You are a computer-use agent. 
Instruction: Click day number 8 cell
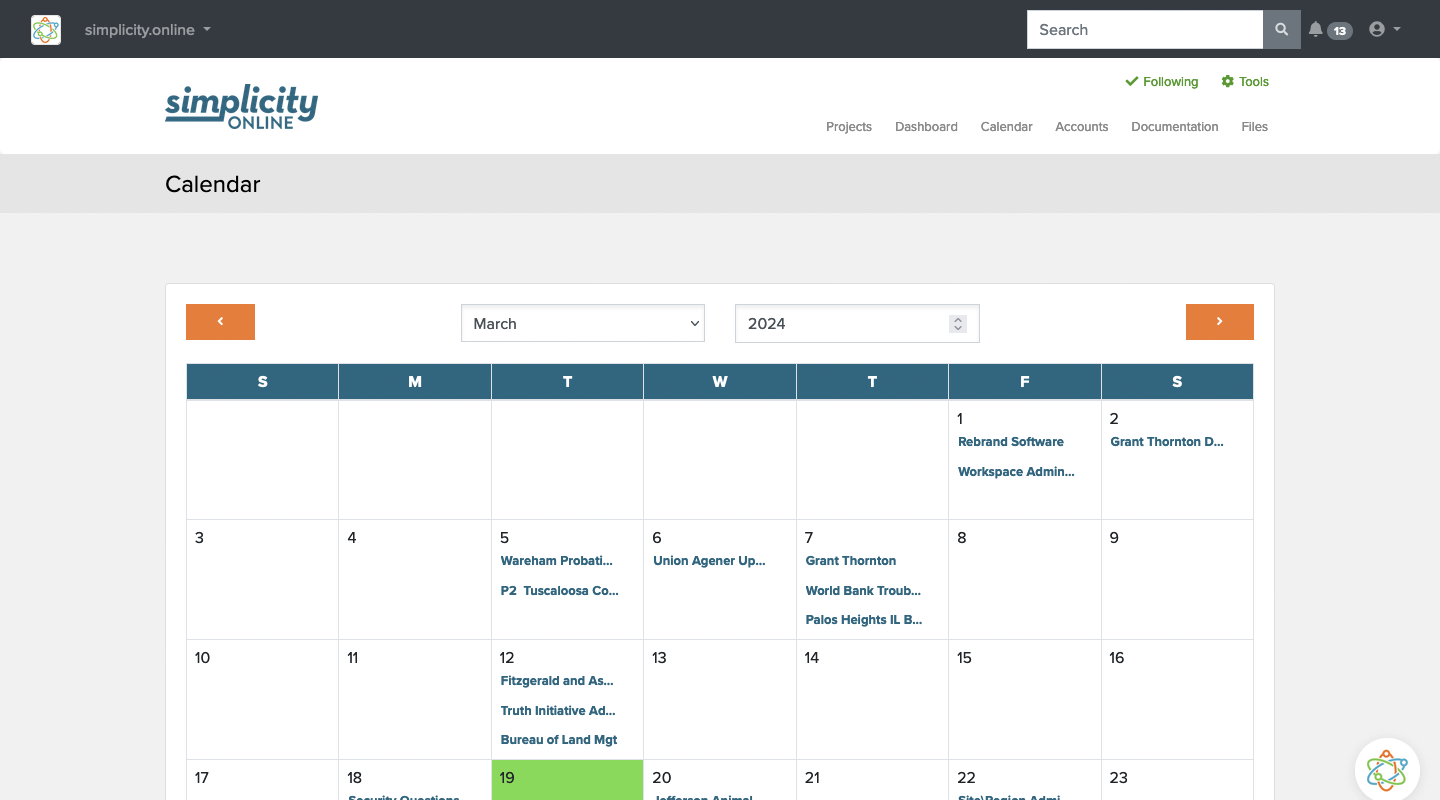click(1025, 579)
